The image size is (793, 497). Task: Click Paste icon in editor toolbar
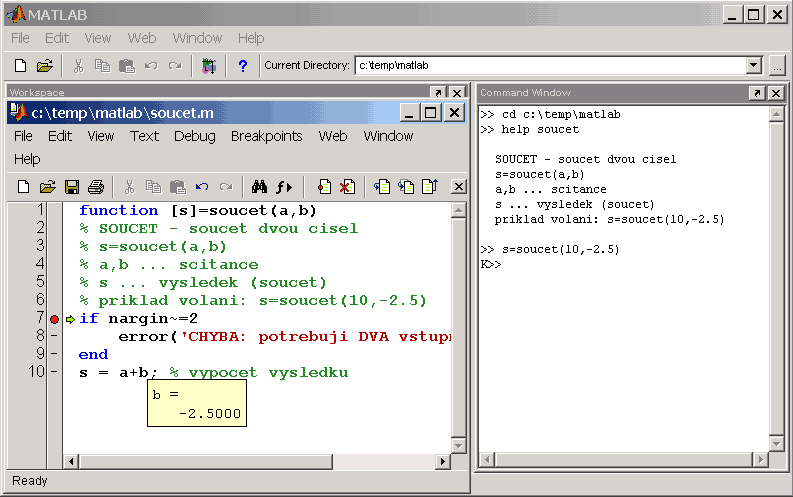click(178, 187)
